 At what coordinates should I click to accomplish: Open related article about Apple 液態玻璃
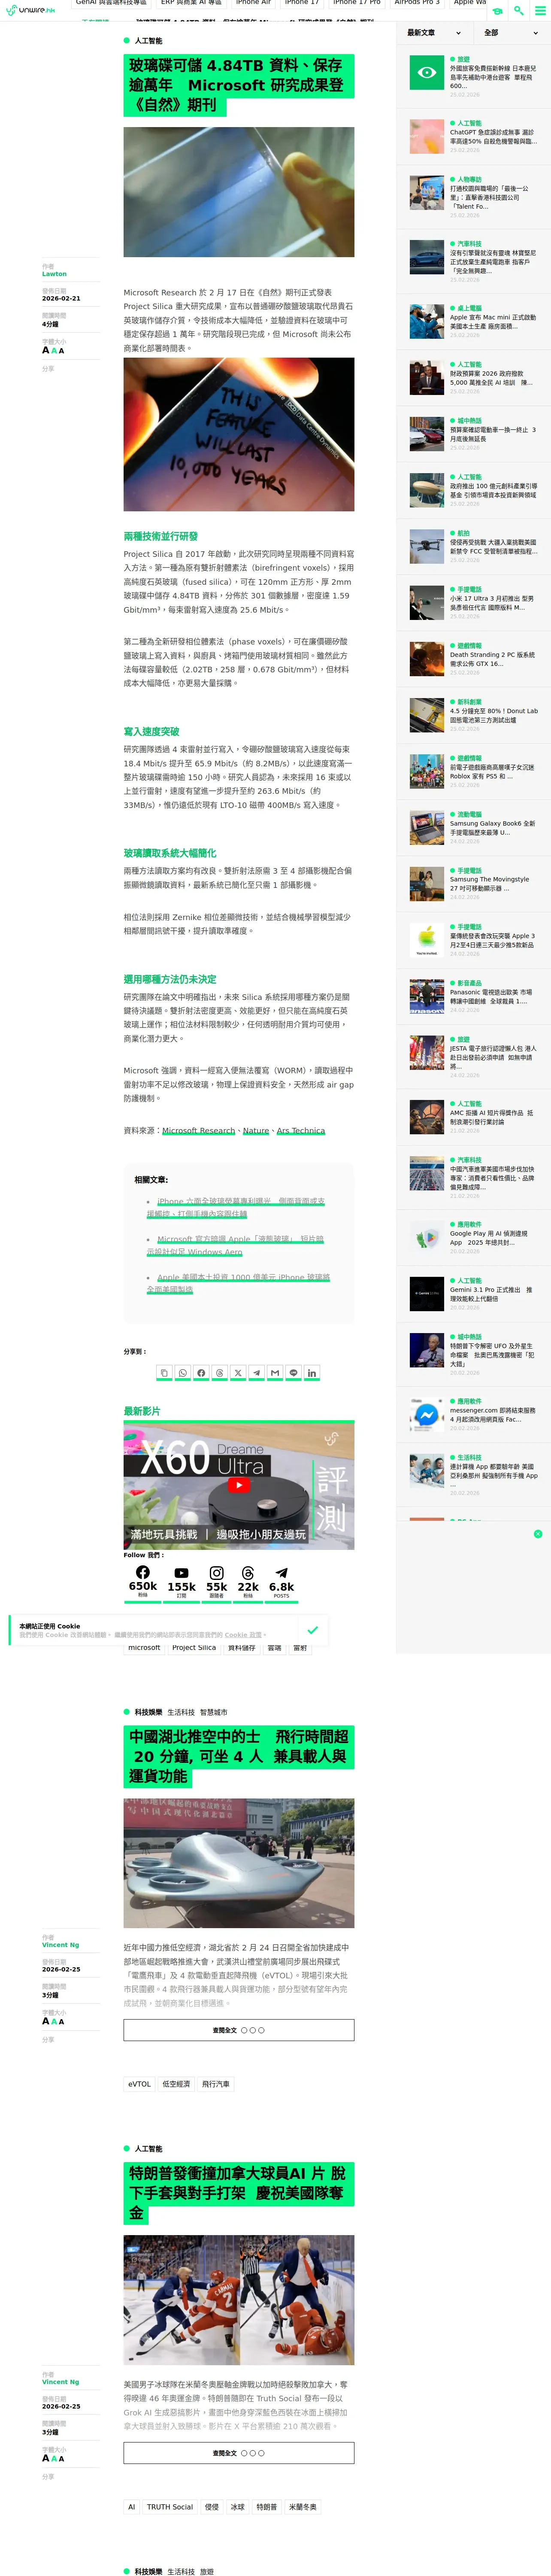[235, 1245]
